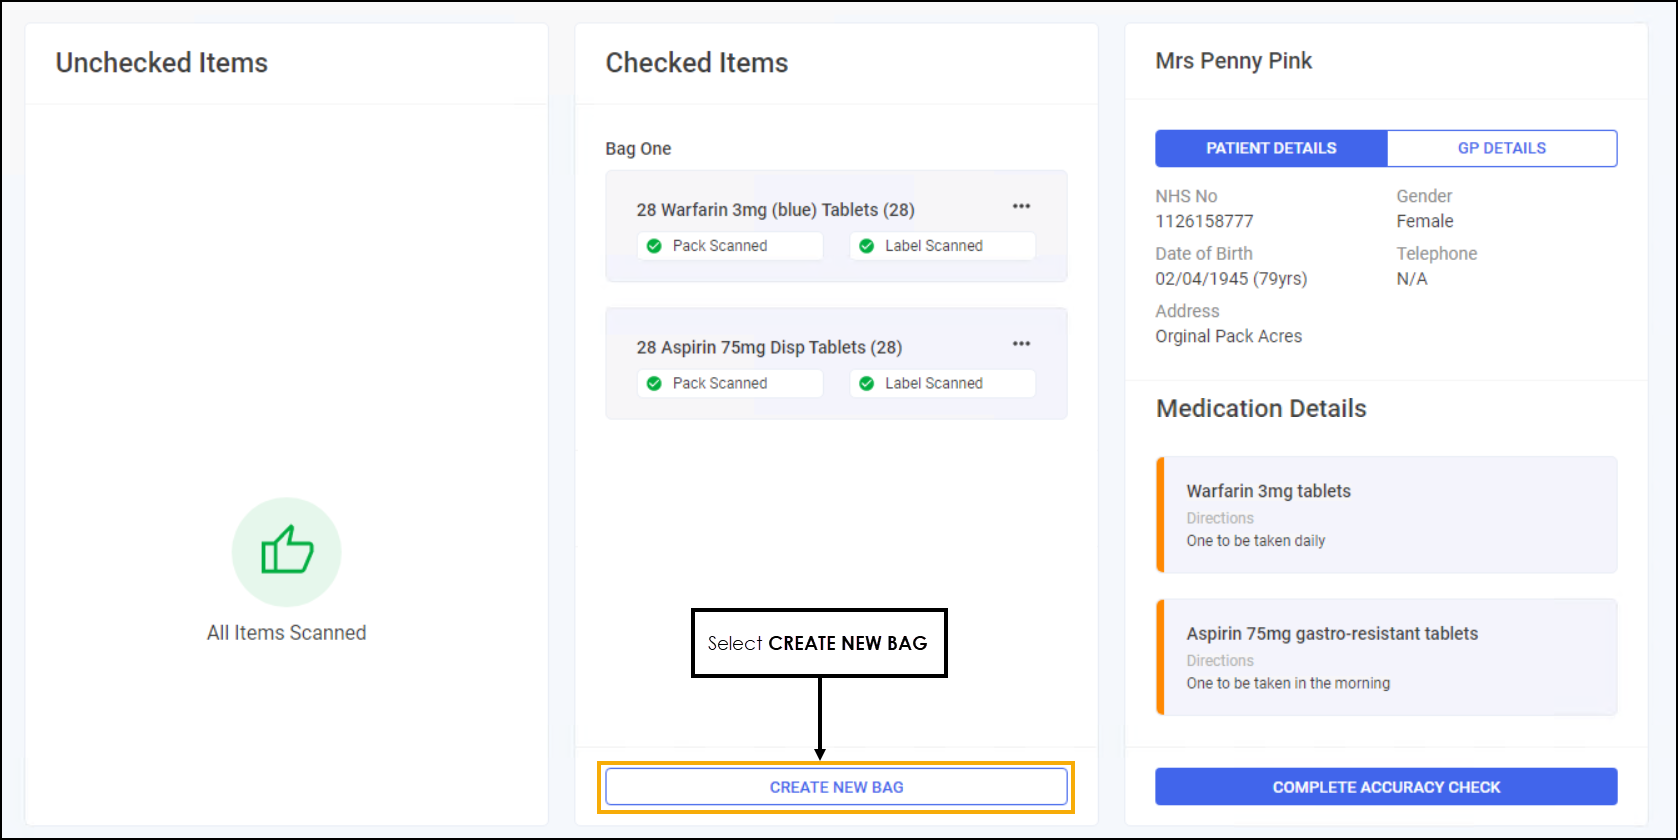Click the Pack Scanned label under Warfarin

click(720, 246)
